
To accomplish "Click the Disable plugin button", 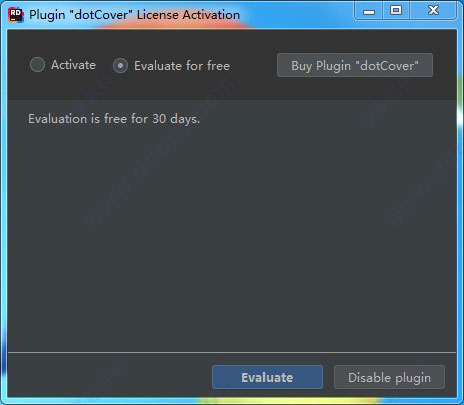I will point(389,377).
